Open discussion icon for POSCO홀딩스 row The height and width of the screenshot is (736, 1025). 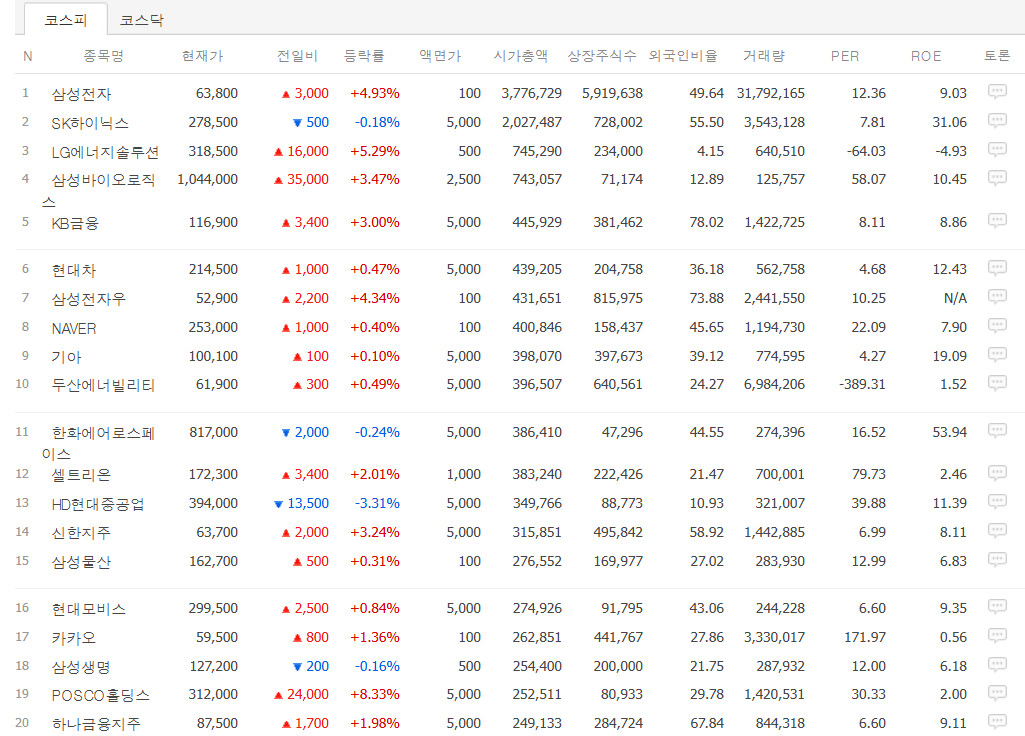click(x=997, y=694)
